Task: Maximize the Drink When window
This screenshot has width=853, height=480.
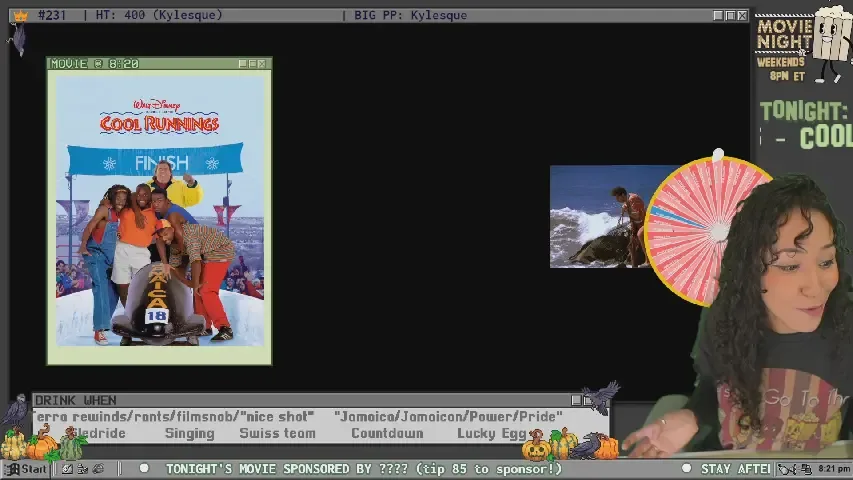Action: [587, 400]
